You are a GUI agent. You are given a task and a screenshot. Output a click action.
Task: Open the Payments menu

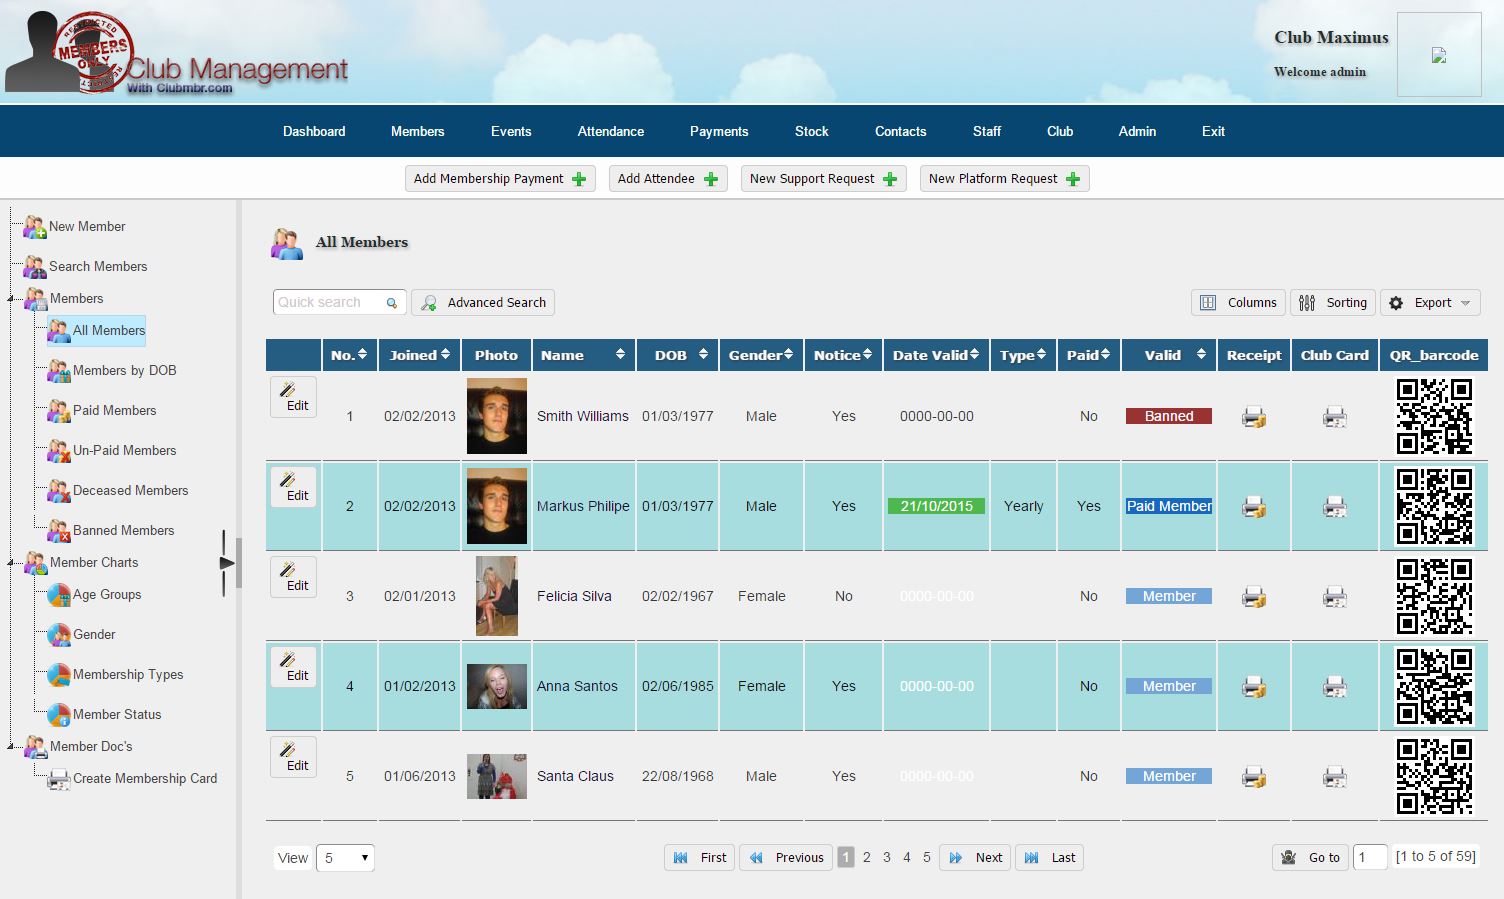tap(719, 131)
